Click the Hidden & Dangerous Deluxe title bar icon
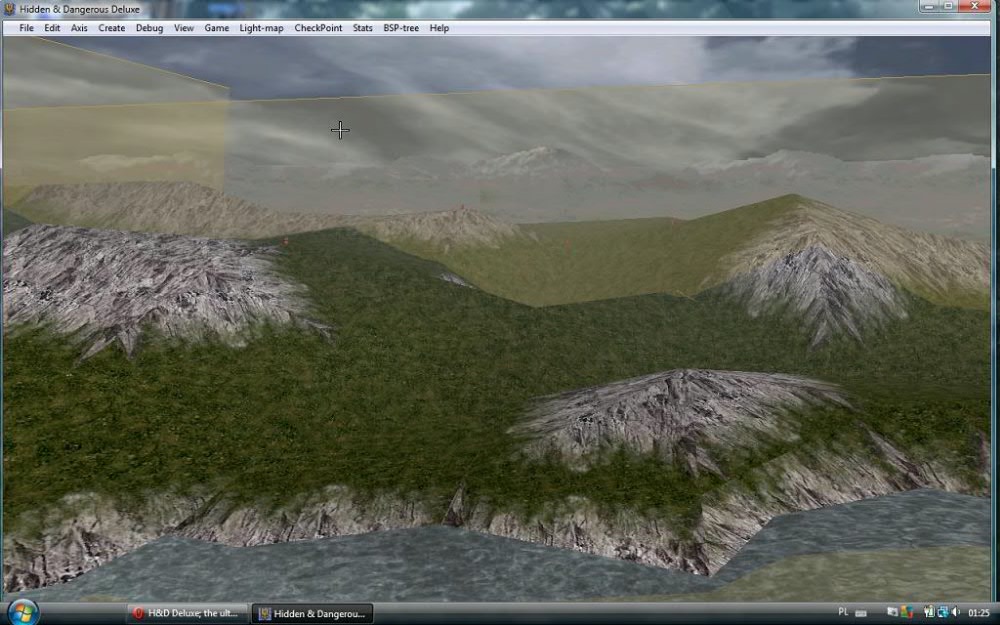Viewport: 1000px width, 625px height. 10,9
